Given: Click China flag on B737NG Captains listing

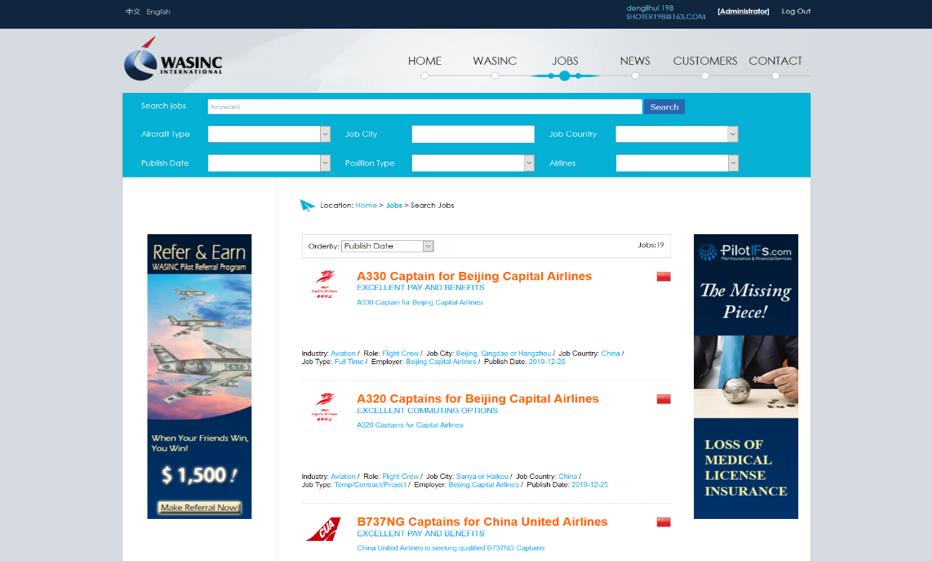Looking at the screenshot, I should (x=663, y=522).
